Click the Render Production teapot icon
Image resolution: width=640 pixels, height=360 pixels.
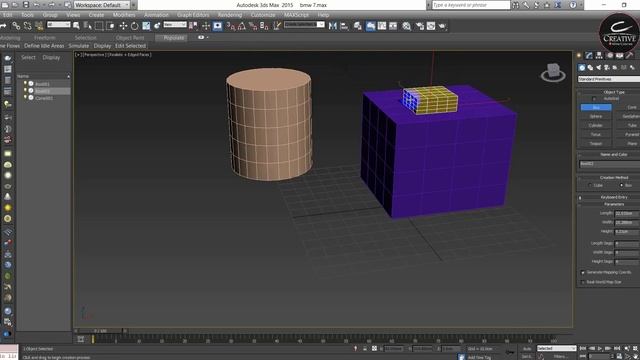442,26
